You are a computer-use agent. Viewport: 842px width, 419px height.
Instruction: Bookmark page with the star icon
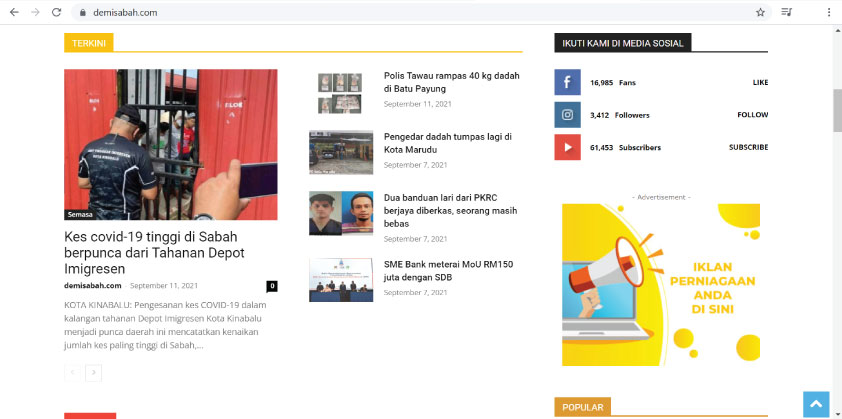coord(760,12)
